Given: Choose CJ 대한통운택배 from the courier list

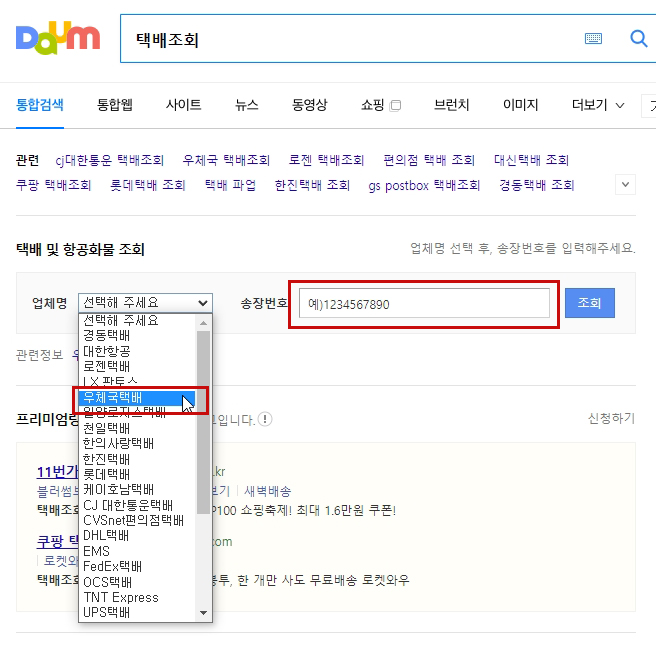Looking at the screenshot, I should coord(137,505).
